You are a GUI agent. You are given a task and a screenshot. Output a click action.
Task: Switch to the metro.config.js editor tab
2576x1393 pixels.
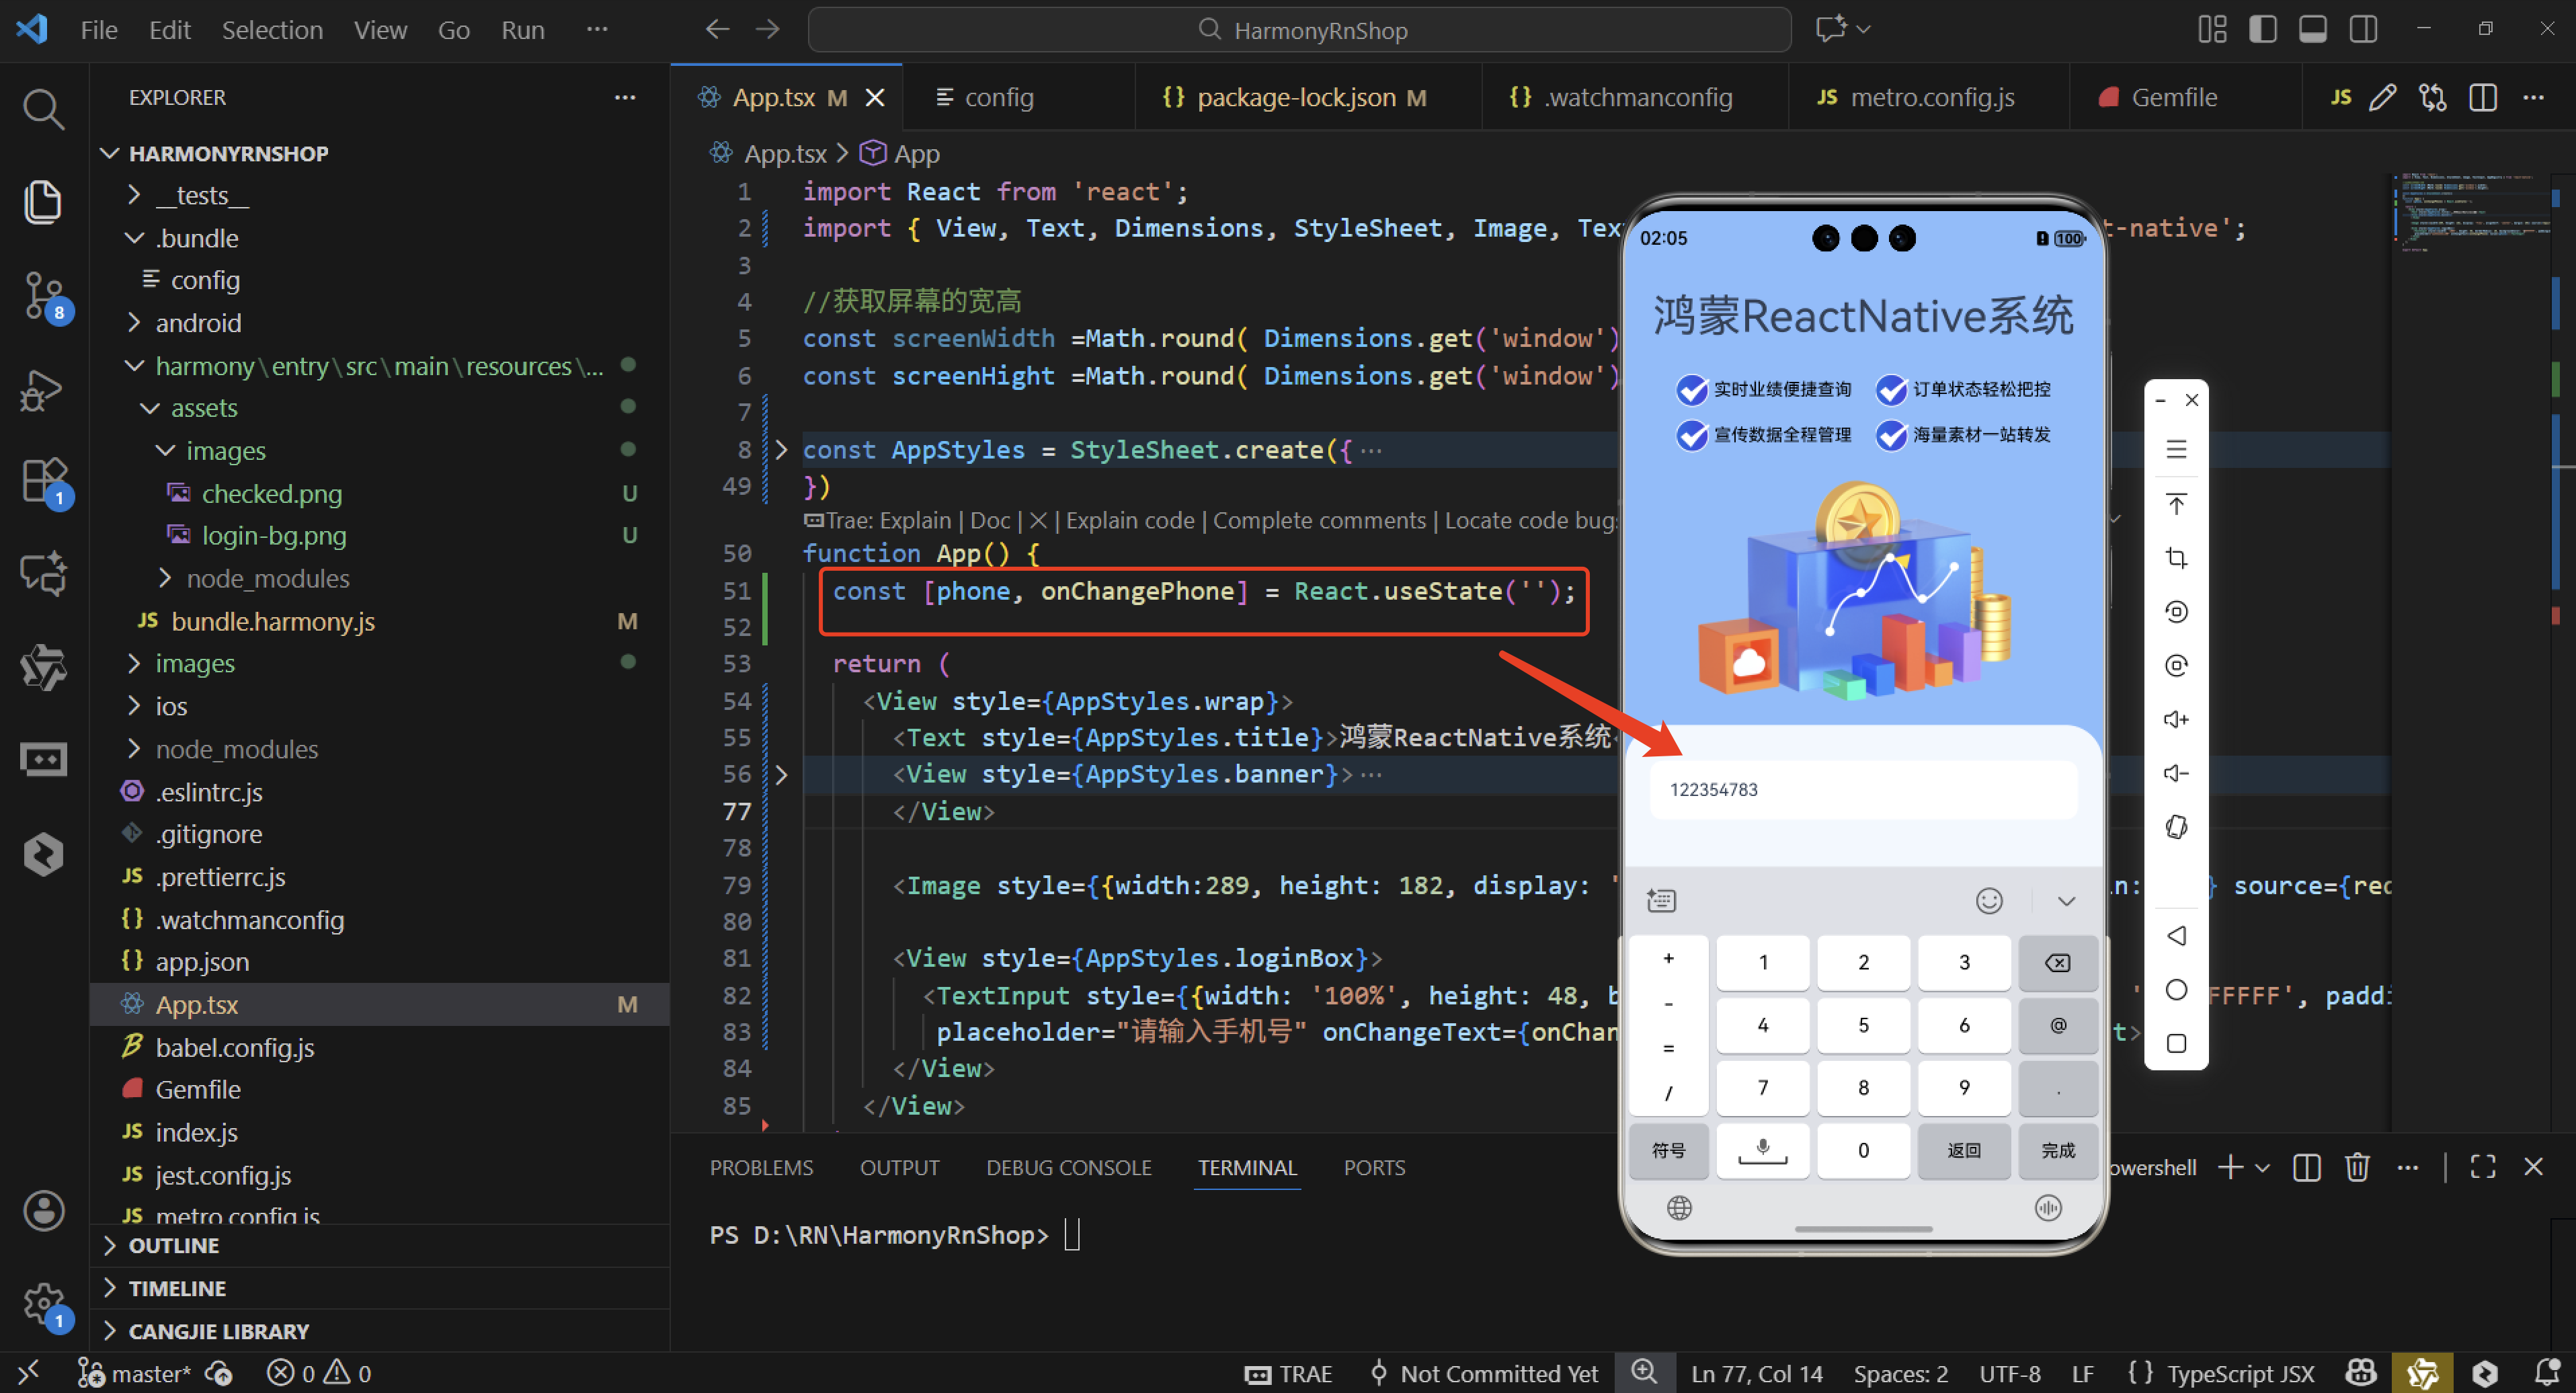tap(1929, 97)
